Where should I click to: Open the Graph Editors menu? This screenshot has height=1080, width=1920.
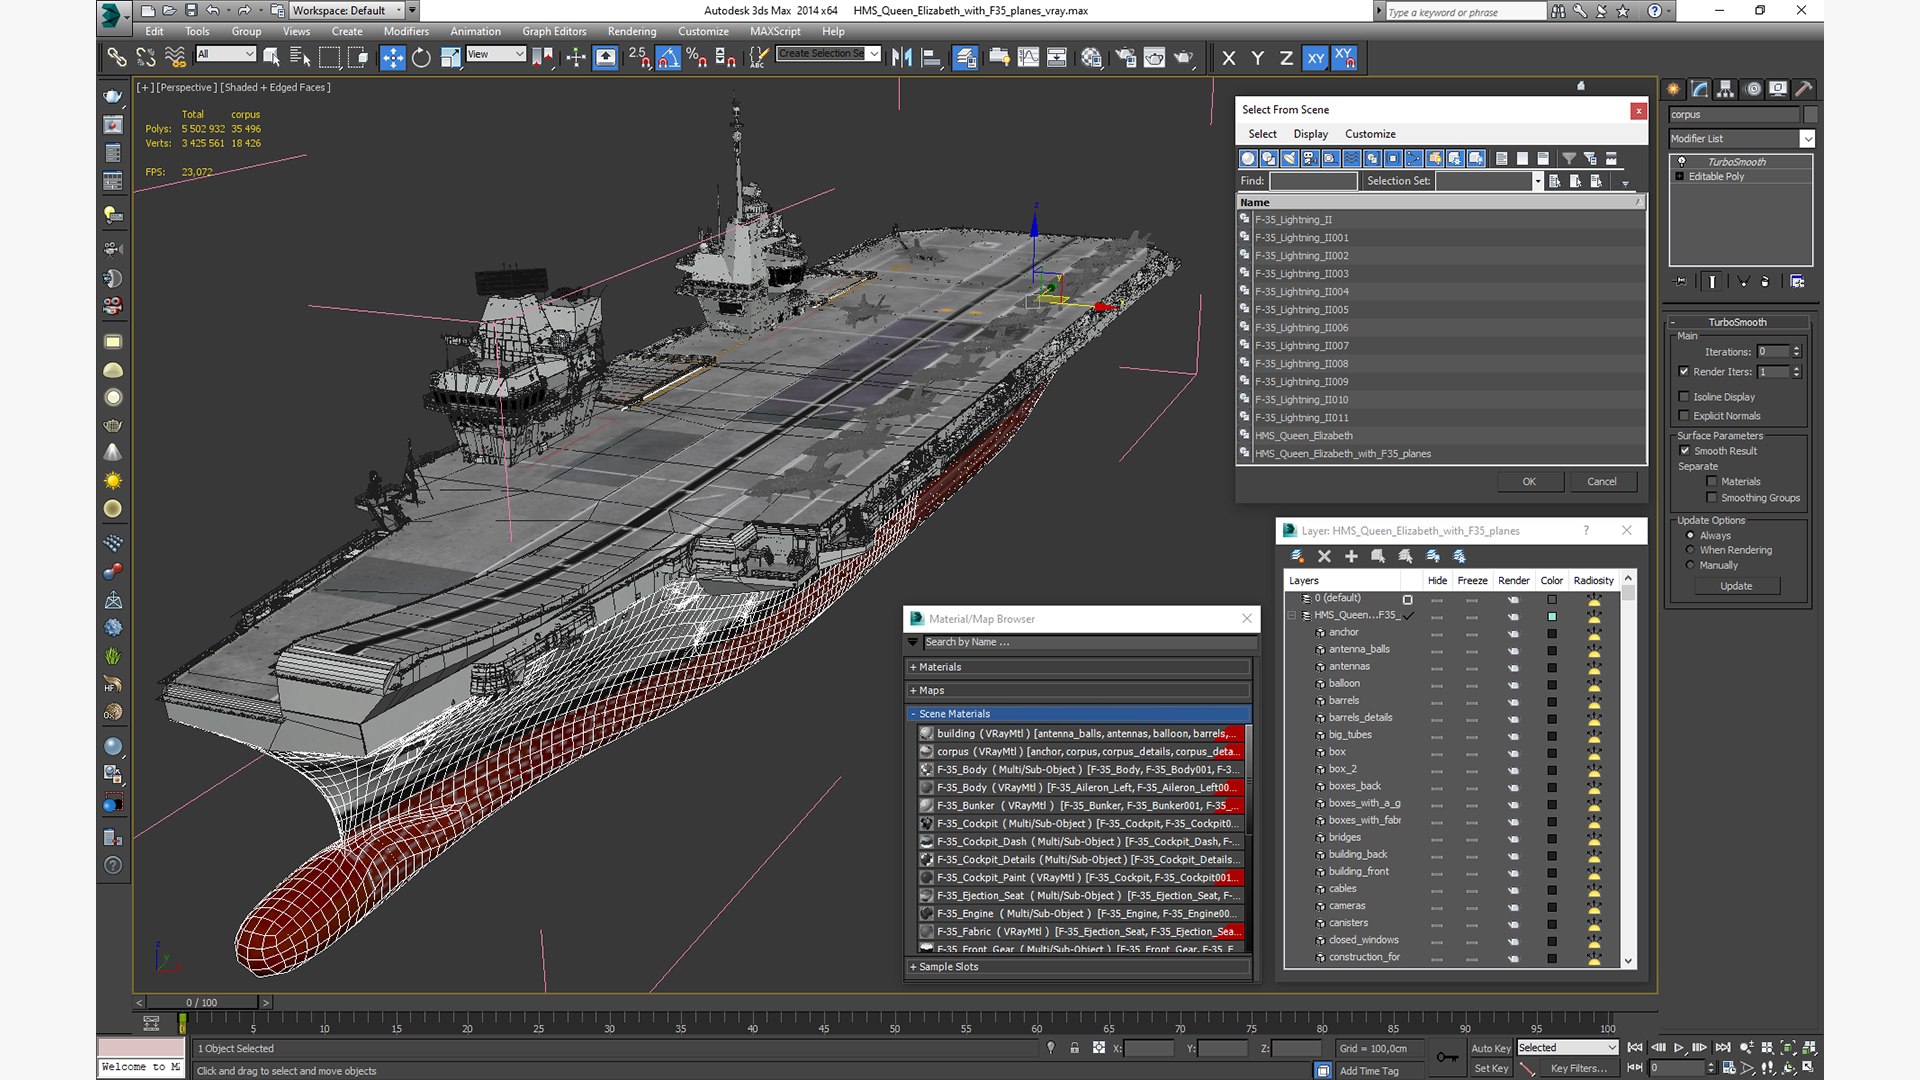554,31
